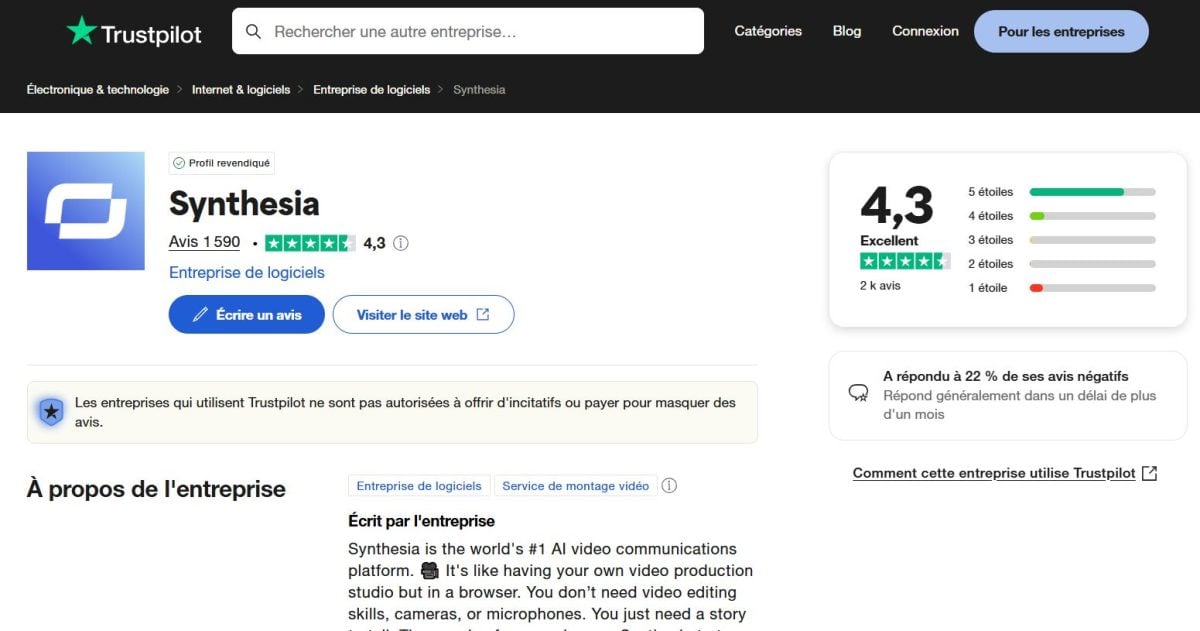This screenshot has height=631, width=1200.
Task: Click the info icon next to category tags
Action: (x=670, y=486)
